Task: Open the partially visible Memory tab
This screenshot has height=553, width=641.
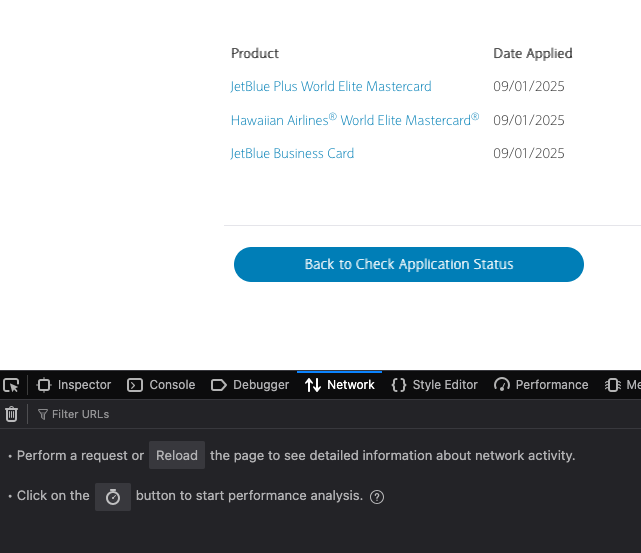Action: point(623,385)
